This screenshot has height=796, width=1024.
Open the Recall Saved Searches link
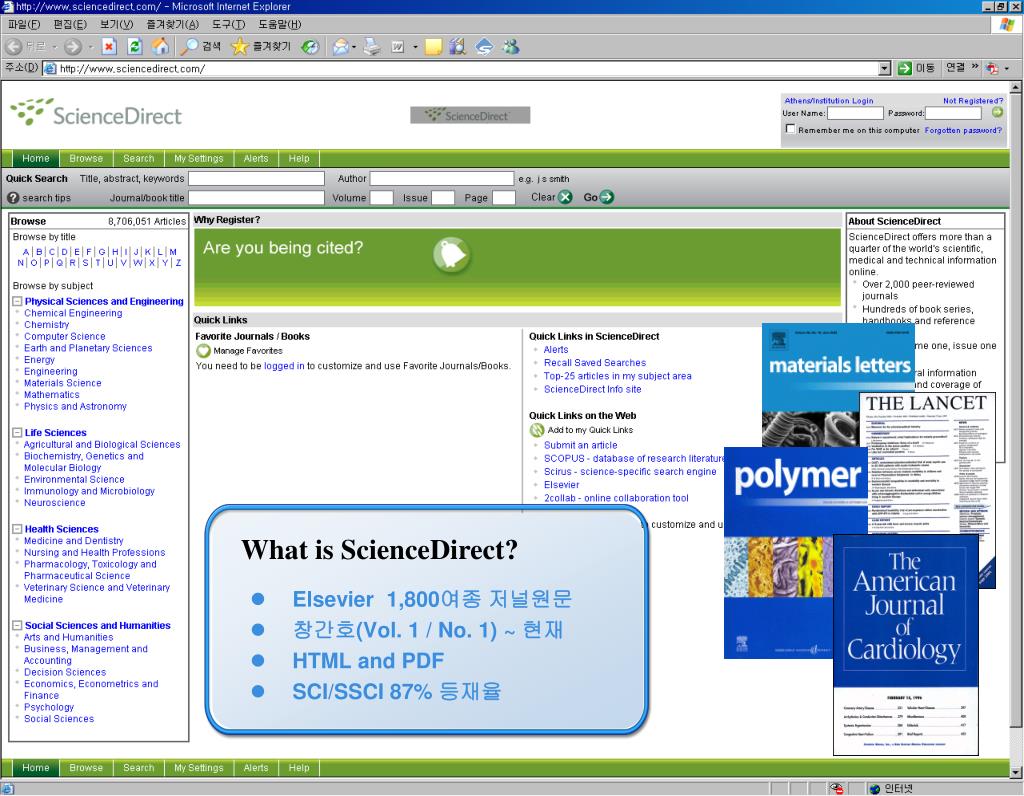point(595,362)
